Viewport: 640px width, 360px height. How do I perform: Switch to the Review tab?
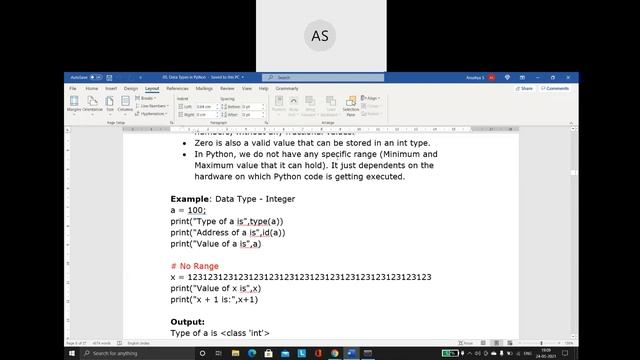[x=227, y=89]
